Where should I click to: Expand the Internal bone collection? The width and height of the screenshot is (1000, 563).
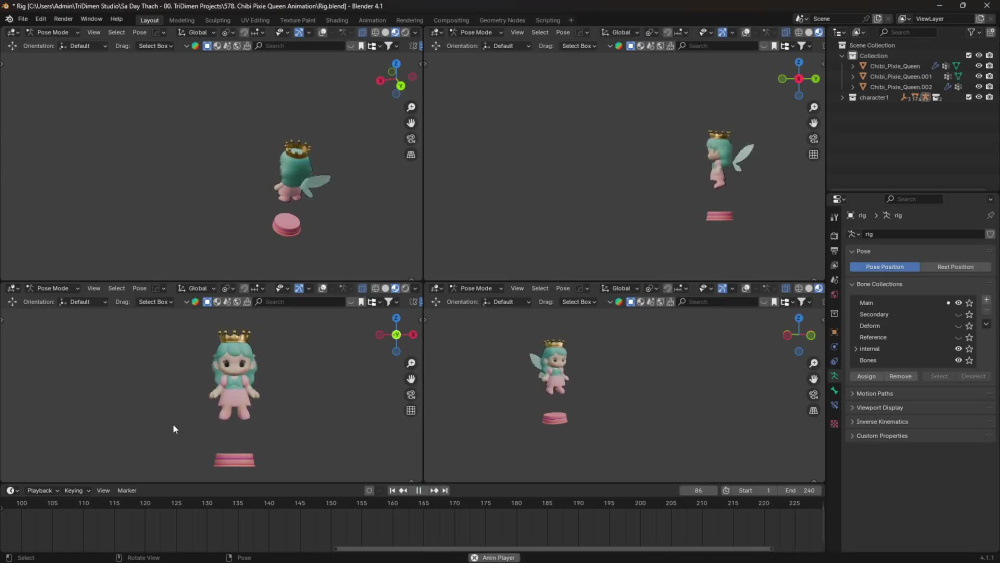(x=856, y=349)
